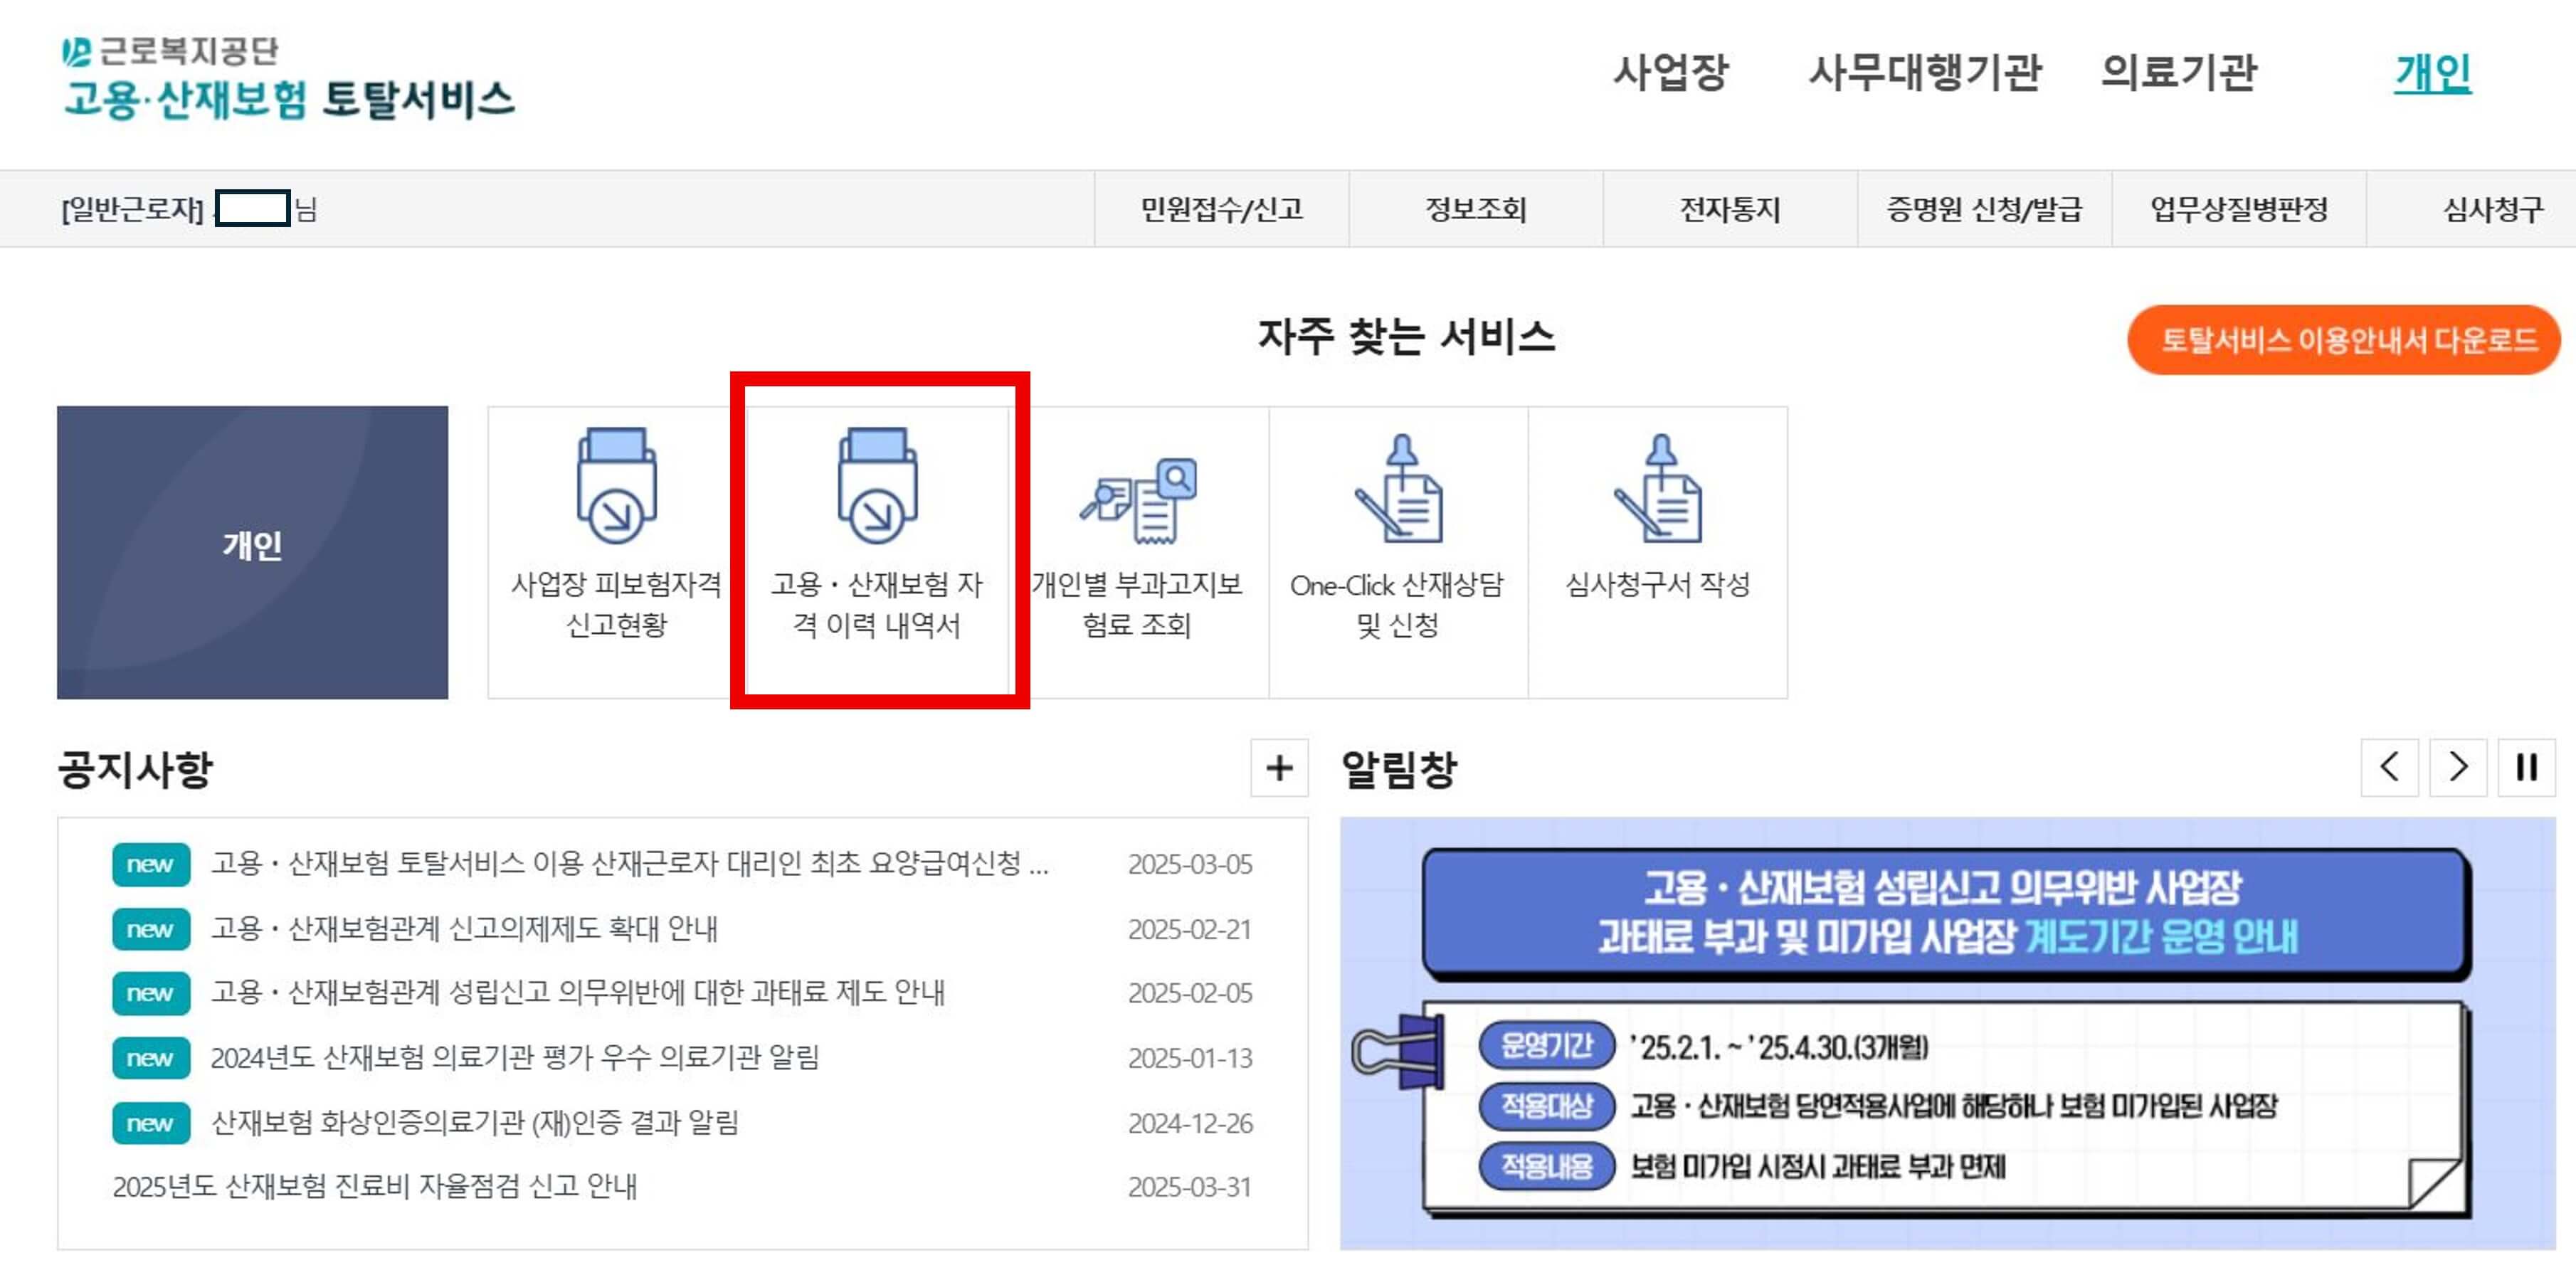Show the previous 알림창 banner

point(2391,768)
